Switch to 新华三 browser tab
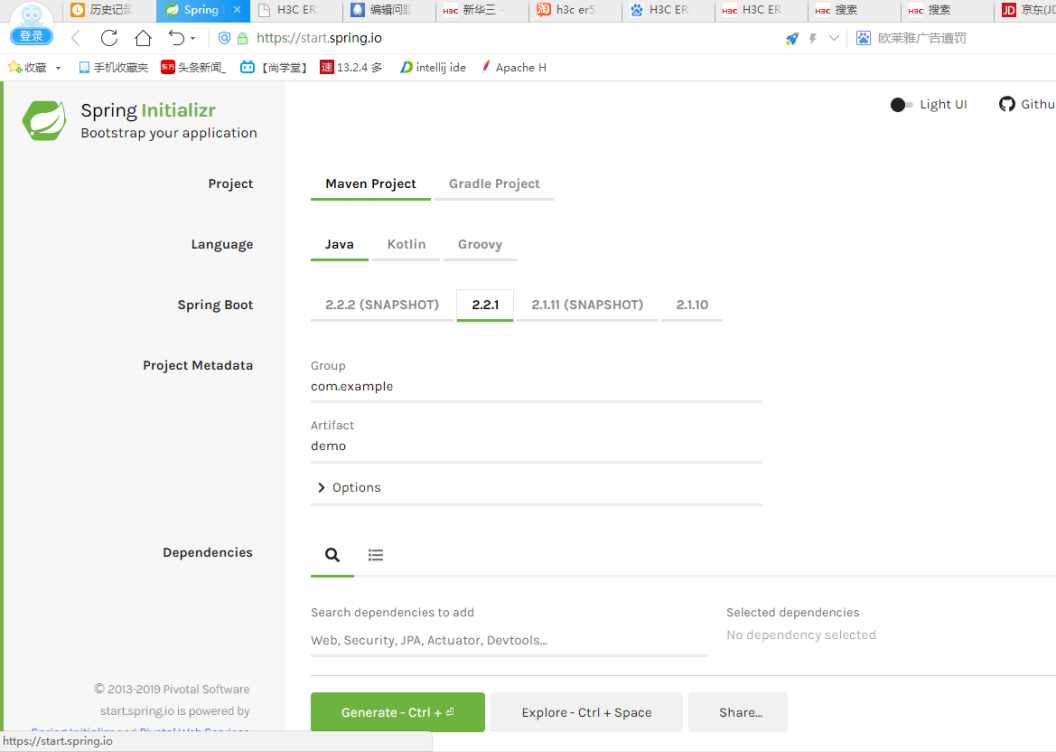1056x752 pixels. click(482, 10)
